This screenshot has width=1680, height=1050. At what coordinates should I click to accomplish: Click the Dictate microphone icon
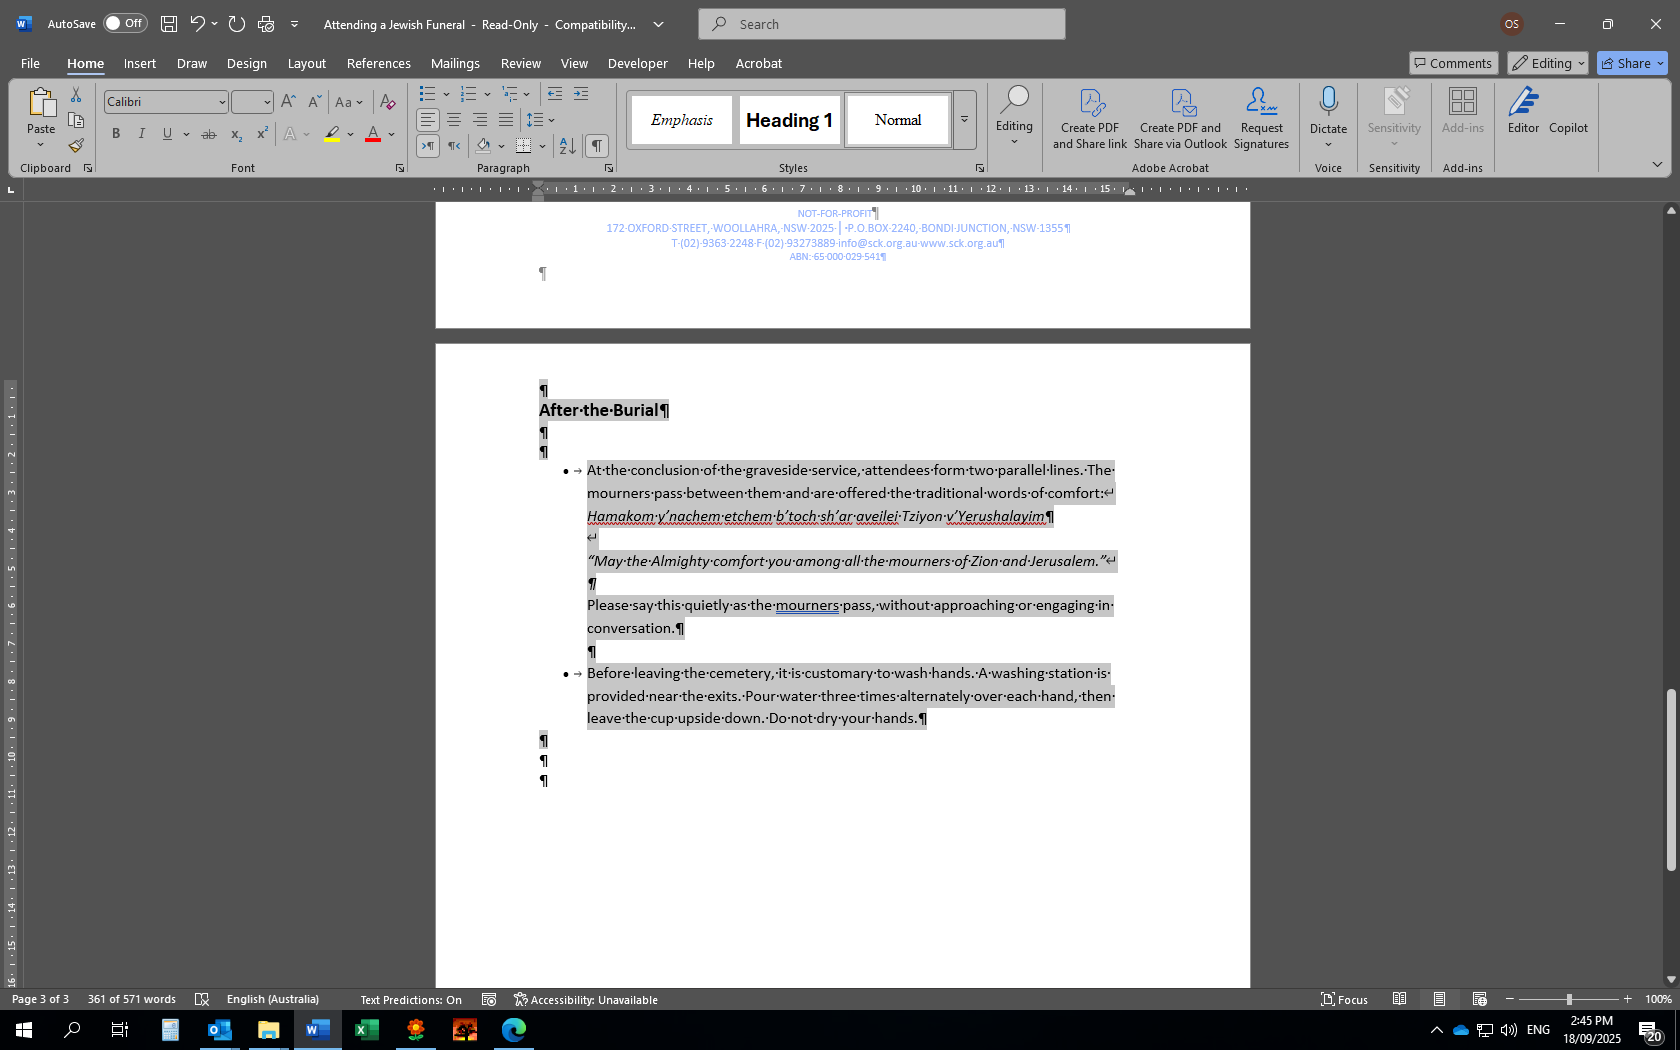click(x=1328, y=102)
